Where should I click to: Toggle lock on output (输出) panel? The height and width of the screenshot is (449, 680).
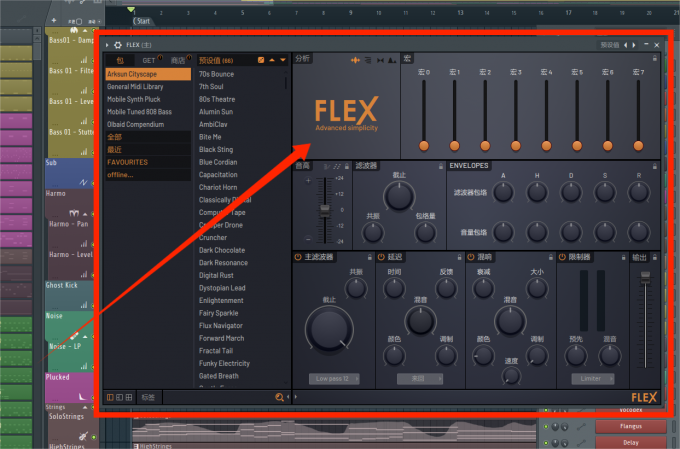655,257
